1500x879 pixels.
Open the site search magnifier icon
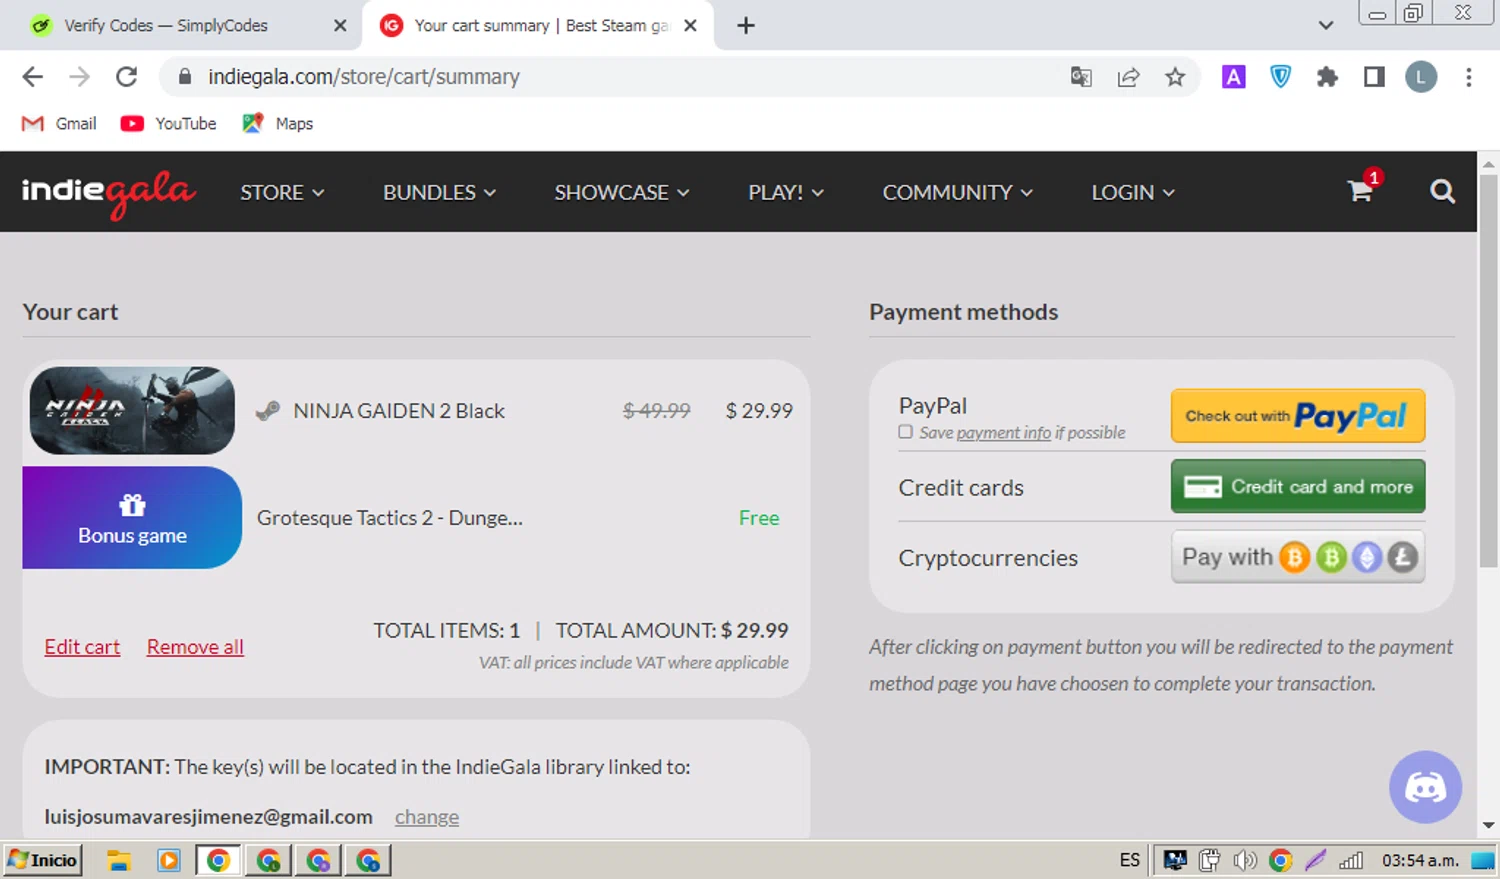tap(1442, 191)
